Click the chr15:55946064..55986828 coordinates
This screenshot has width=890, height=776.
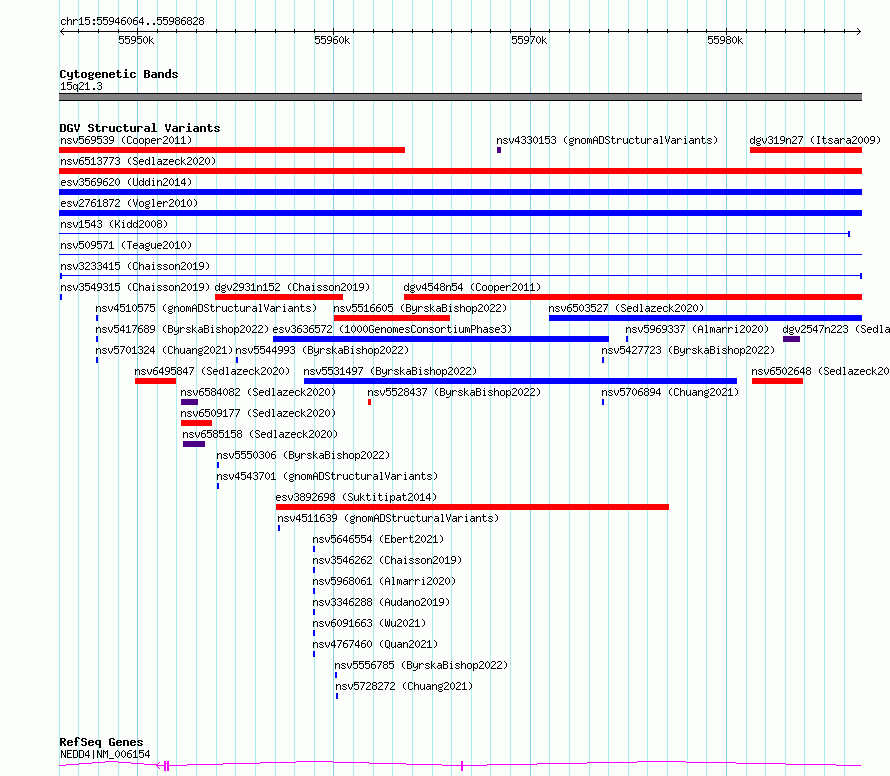tap(132, 21)
